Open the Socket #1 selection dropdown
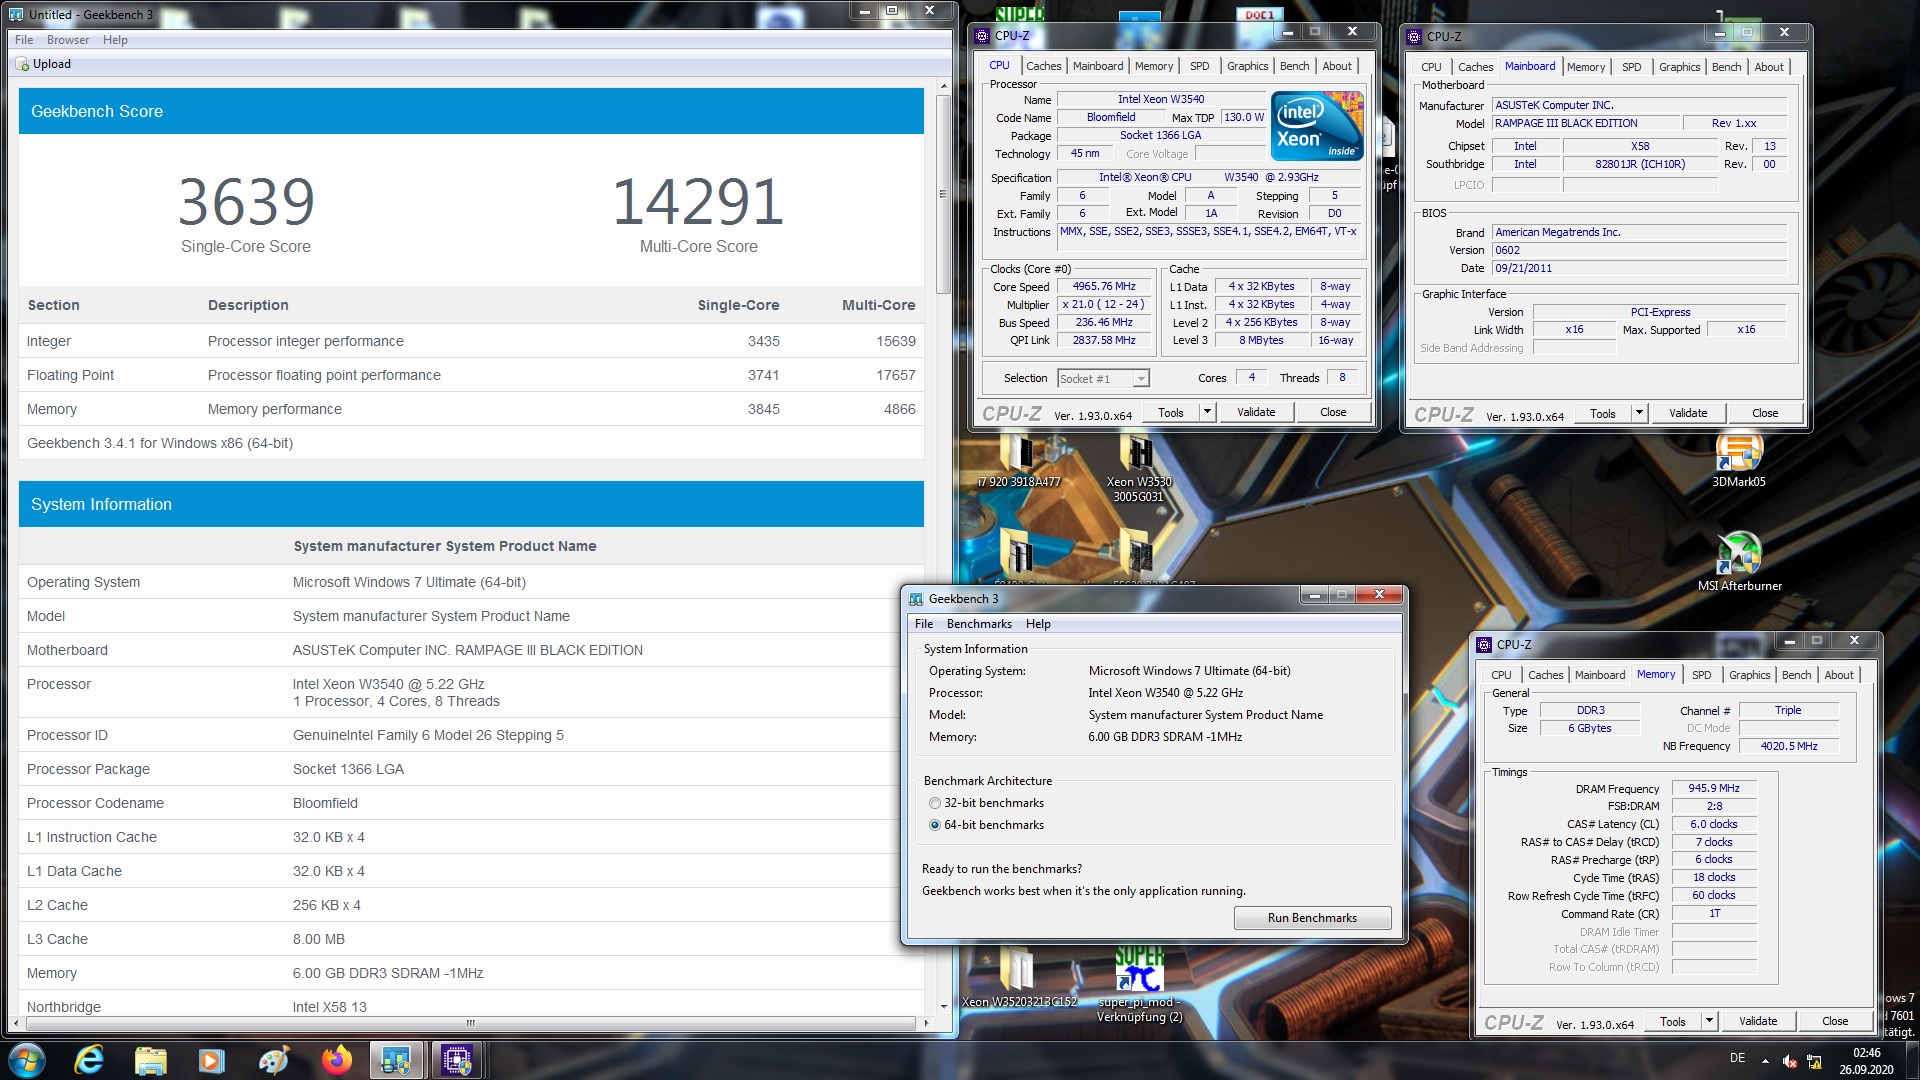Screen dimensions: 1920x1080 coord(1140,379)
